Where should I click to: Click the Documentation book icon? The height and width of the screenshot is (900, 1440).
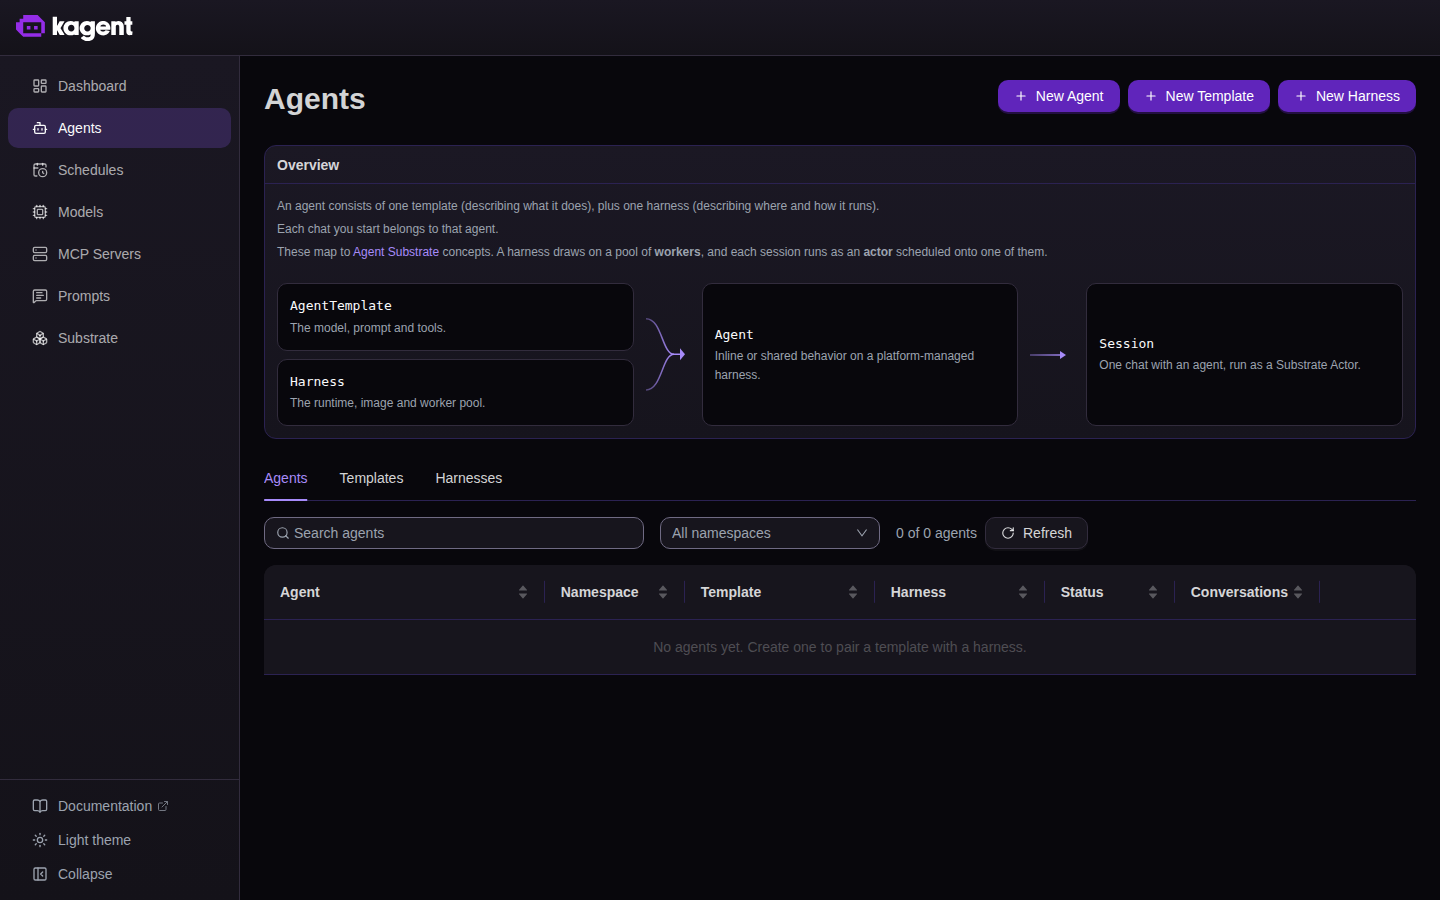40,806
